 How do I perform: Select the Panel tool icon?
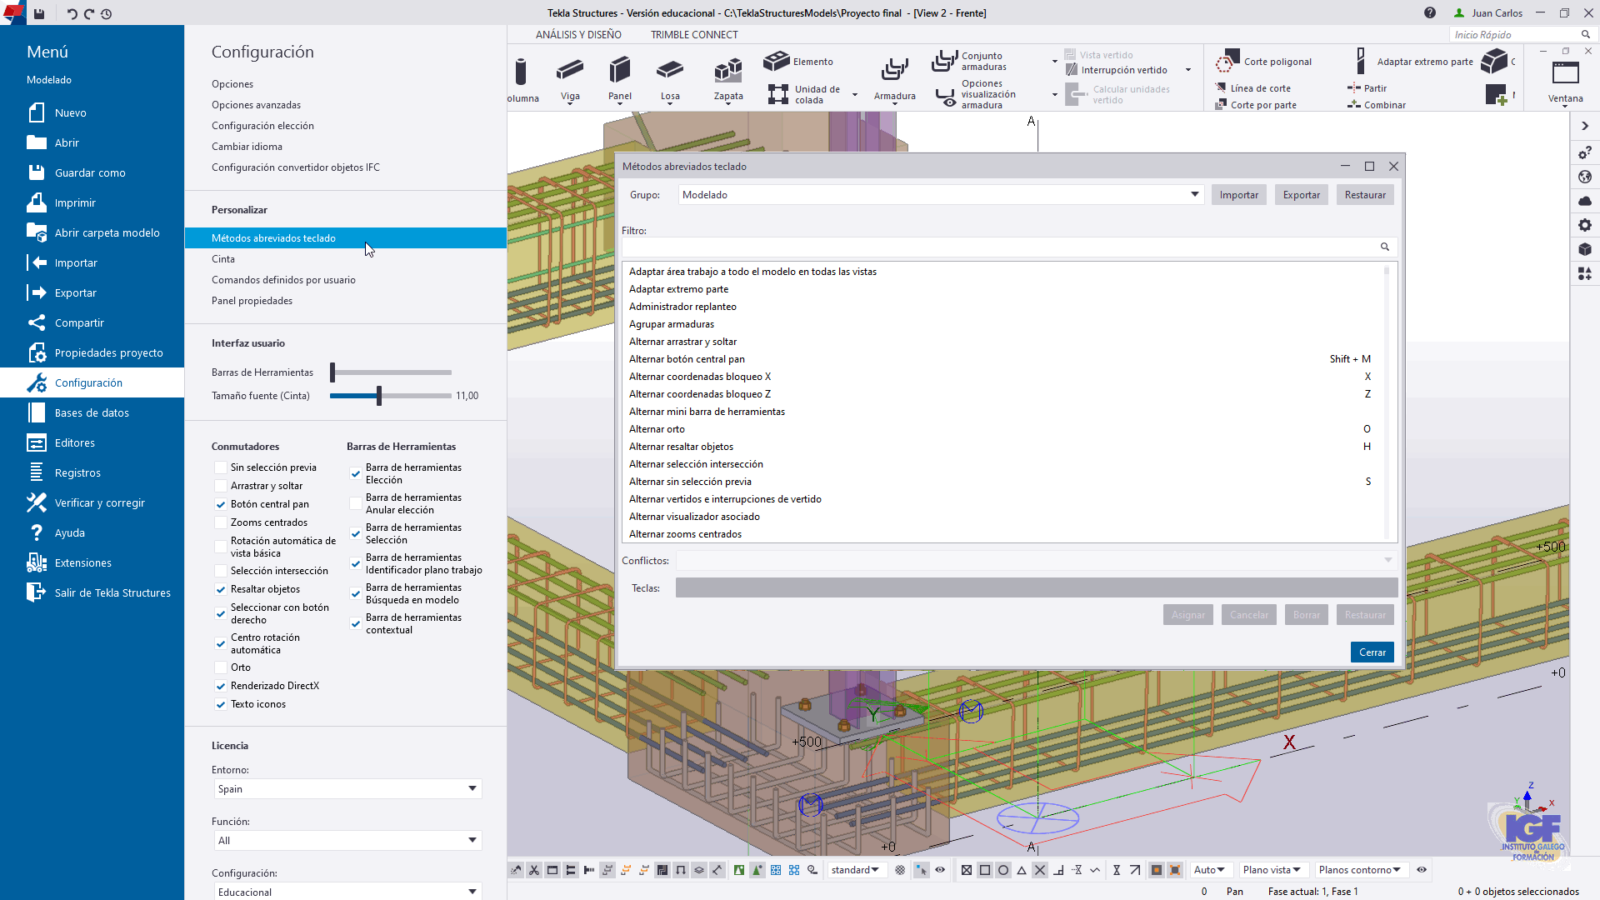pyautogui.click(x=620, y=70)
